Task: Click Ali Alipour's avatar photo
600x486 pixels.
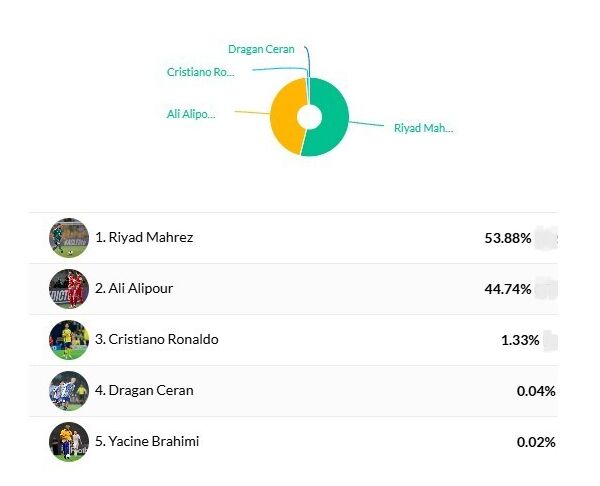Action: [69, 289]
